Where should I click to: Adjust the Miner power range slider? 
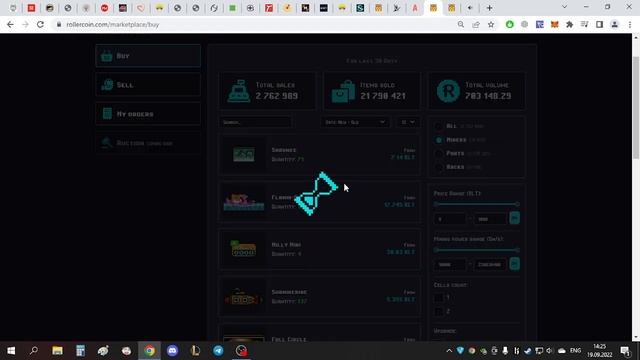point(476,250)
